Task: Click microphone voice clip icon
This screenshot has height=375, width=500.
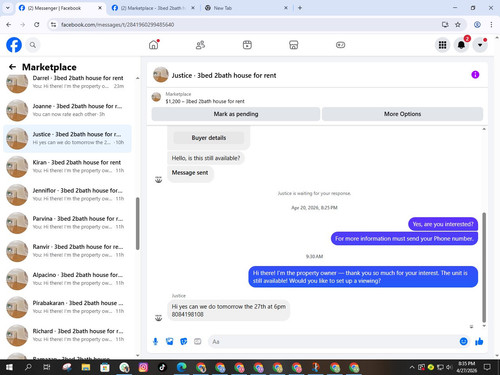Action: pos(155,341)
